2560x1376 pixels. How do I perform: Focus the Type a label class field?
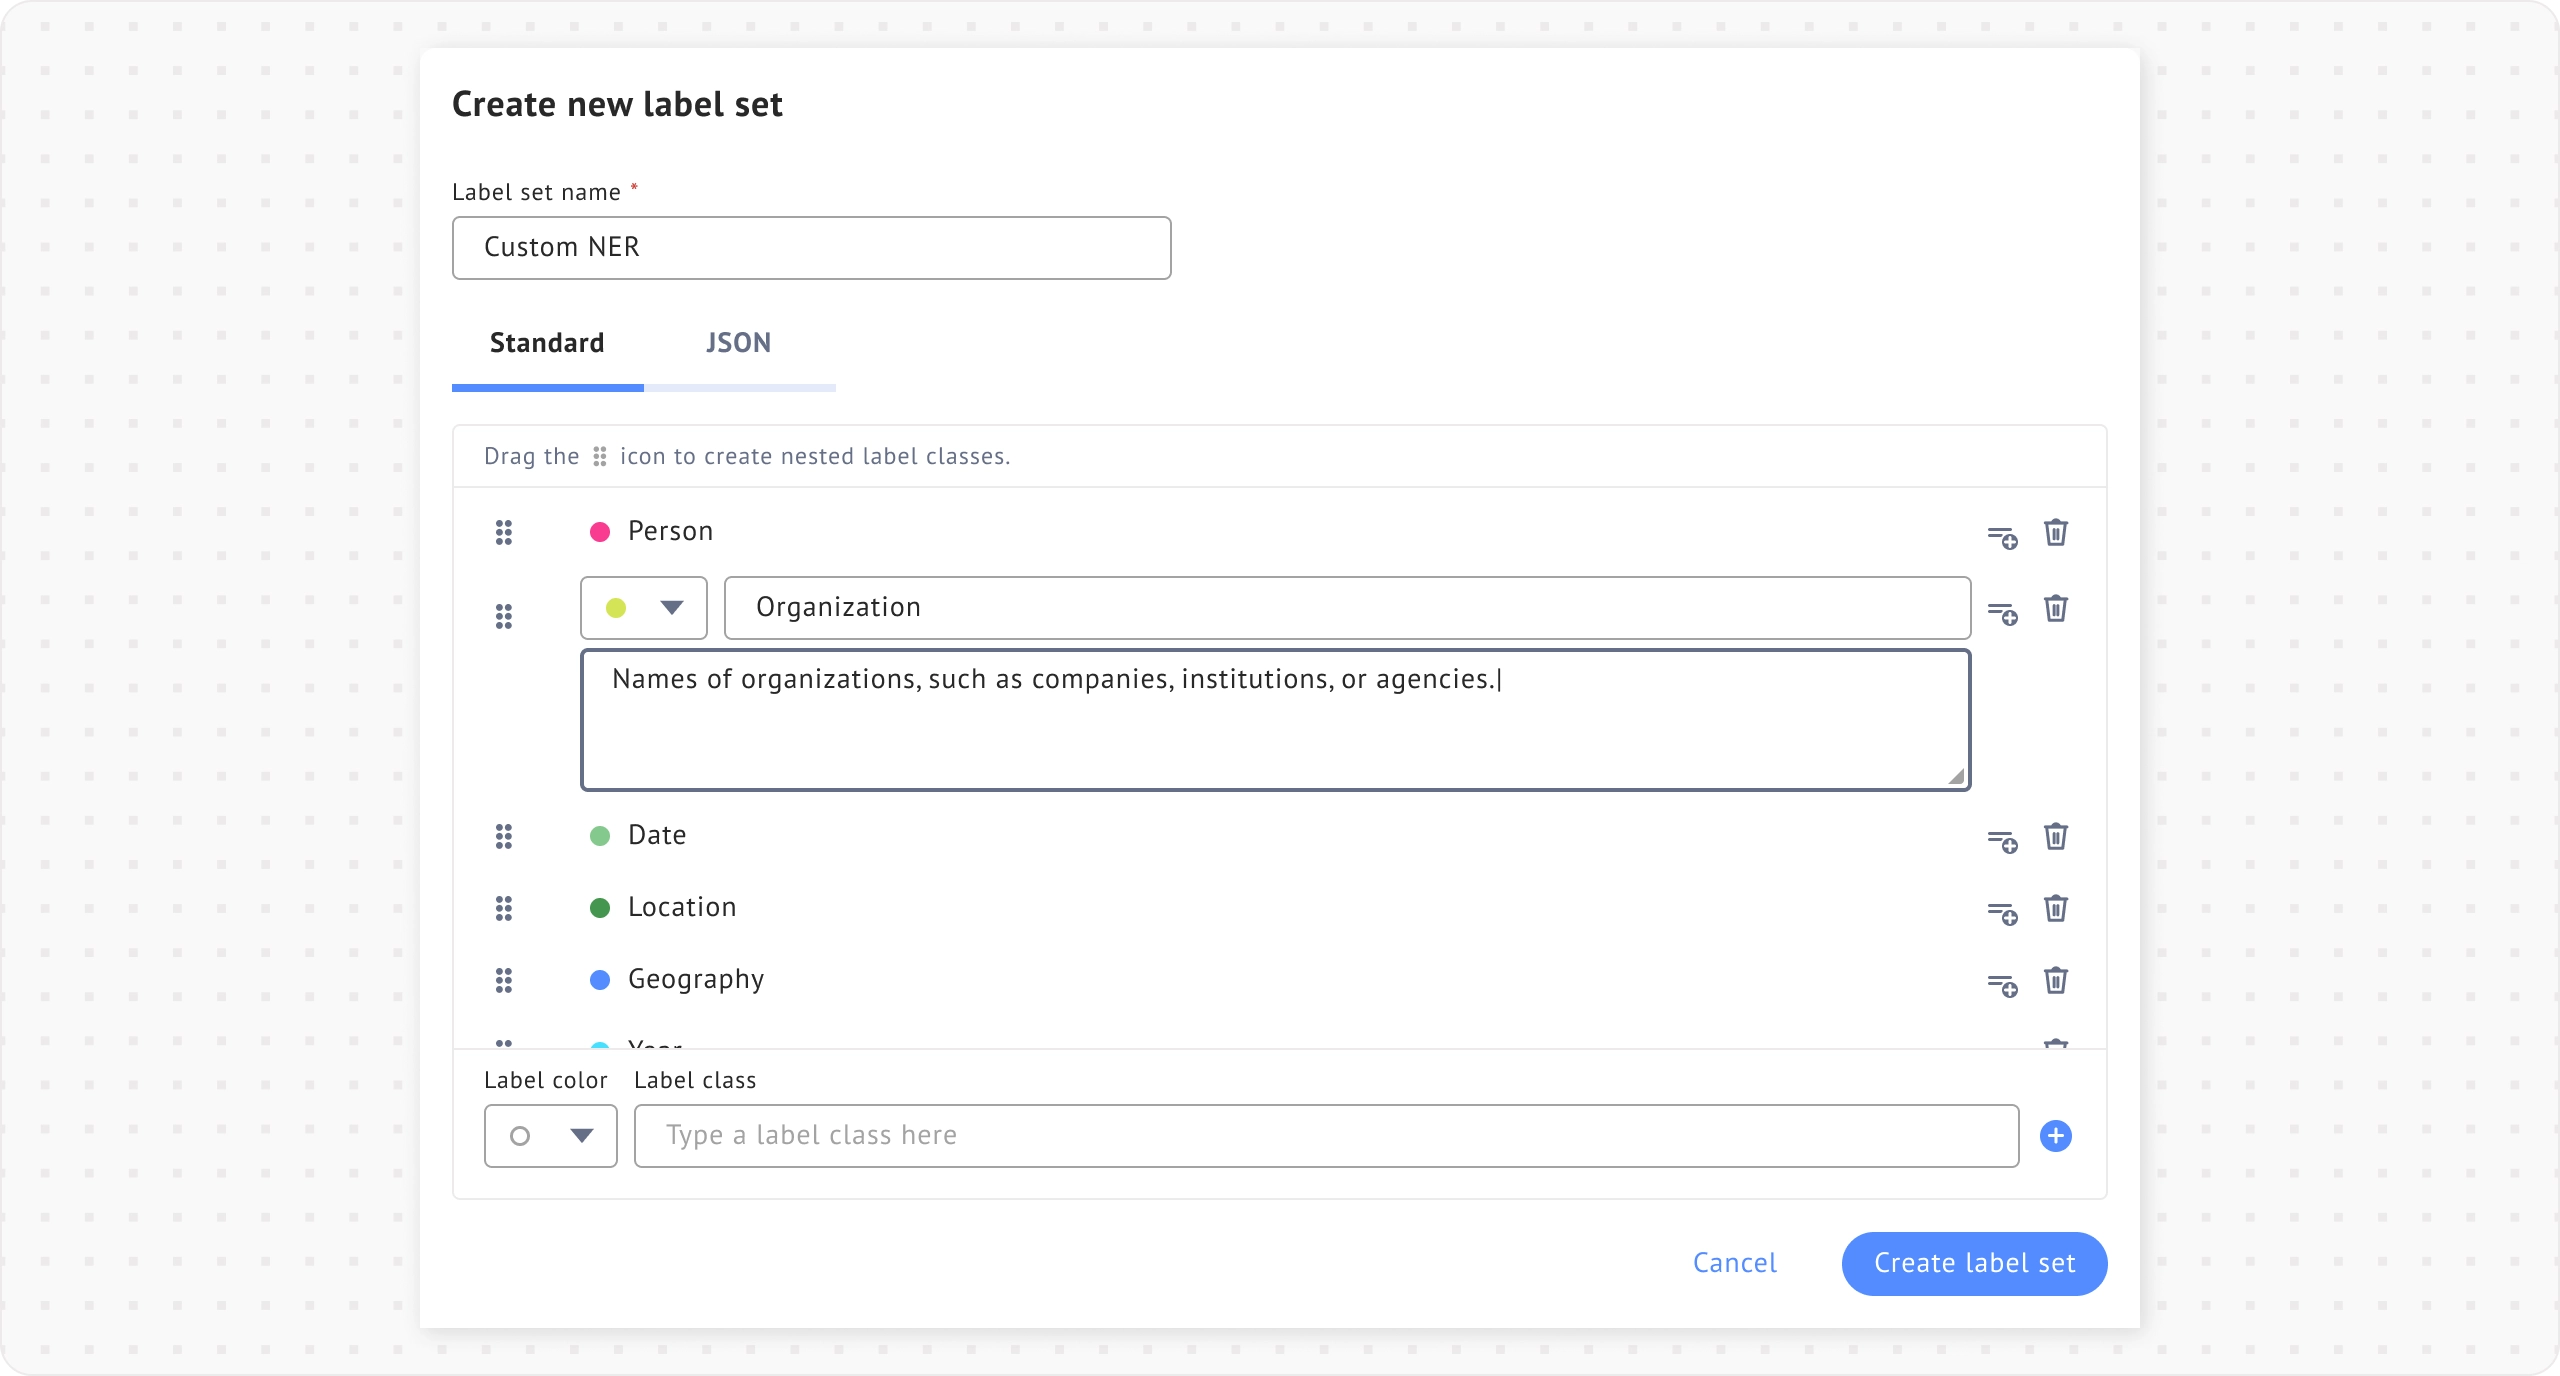(x=1326, y=1136)
